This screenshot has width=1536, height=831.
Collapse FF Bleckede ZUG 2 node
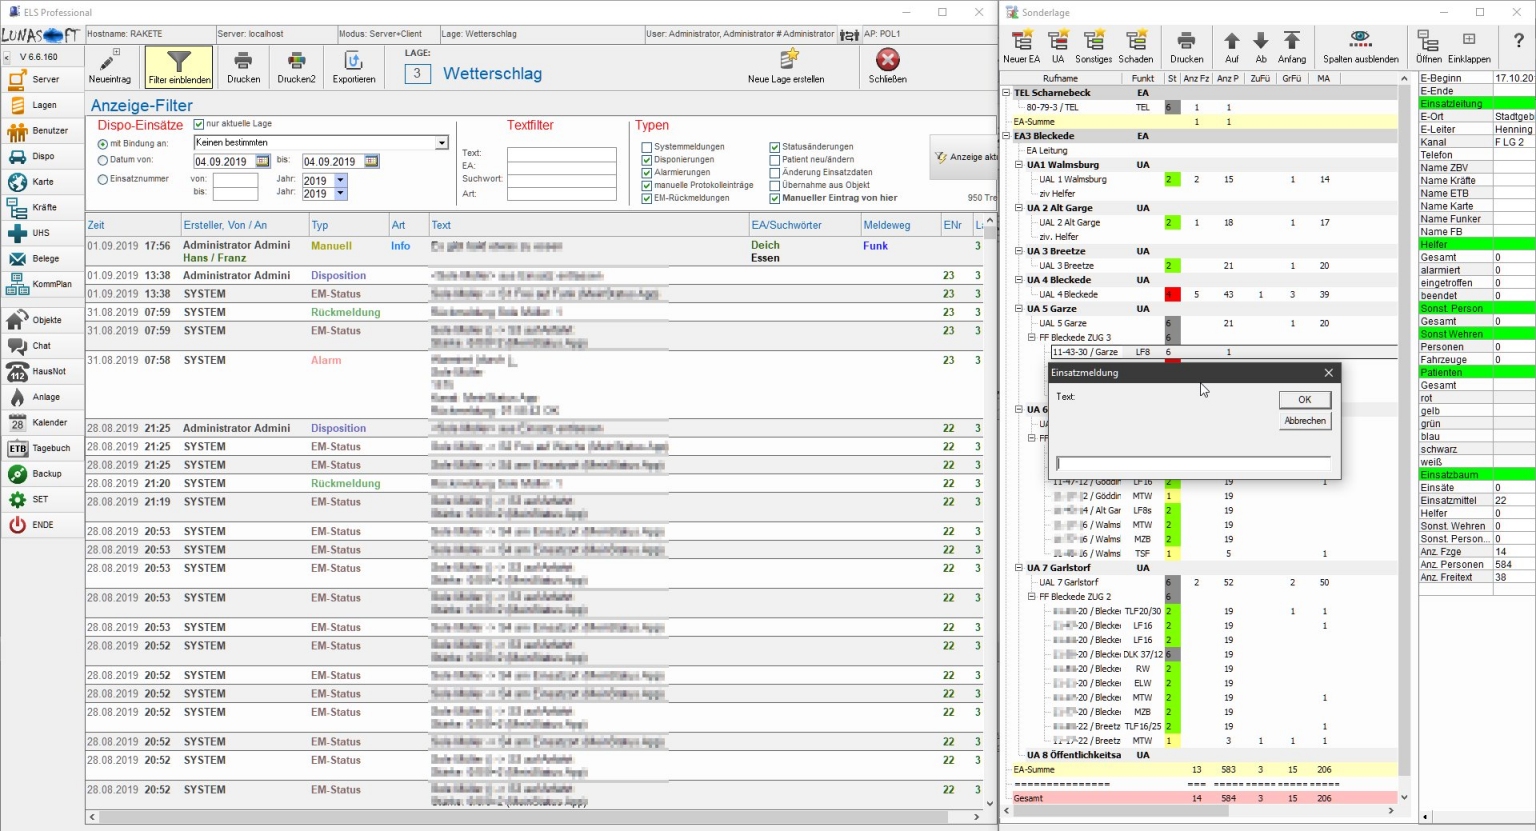click(x=1031, y=597)
